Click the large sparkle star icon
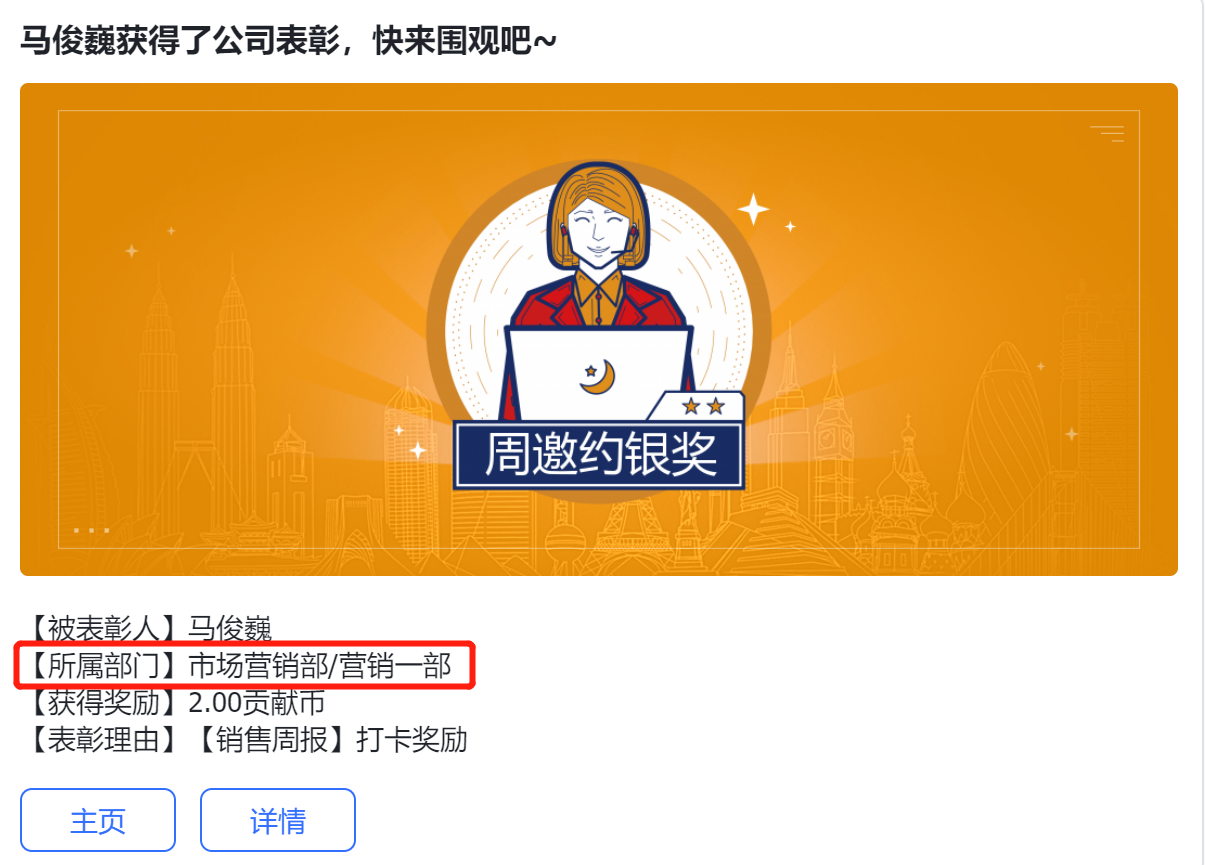 753,209
